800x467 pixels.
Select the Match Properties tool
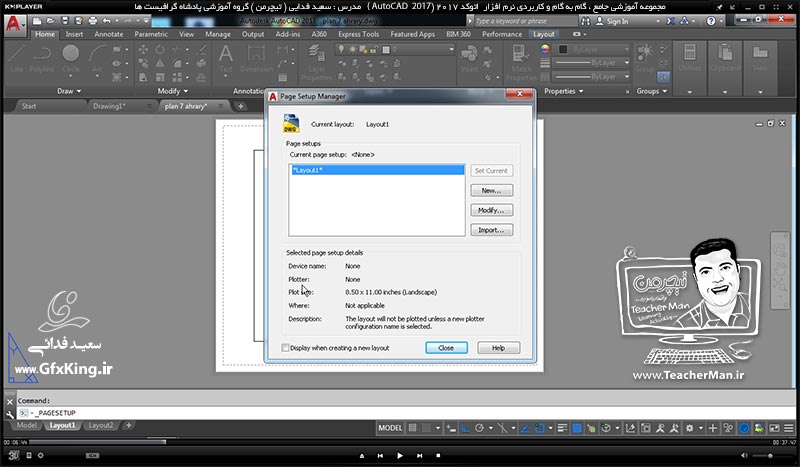point(521,61)
